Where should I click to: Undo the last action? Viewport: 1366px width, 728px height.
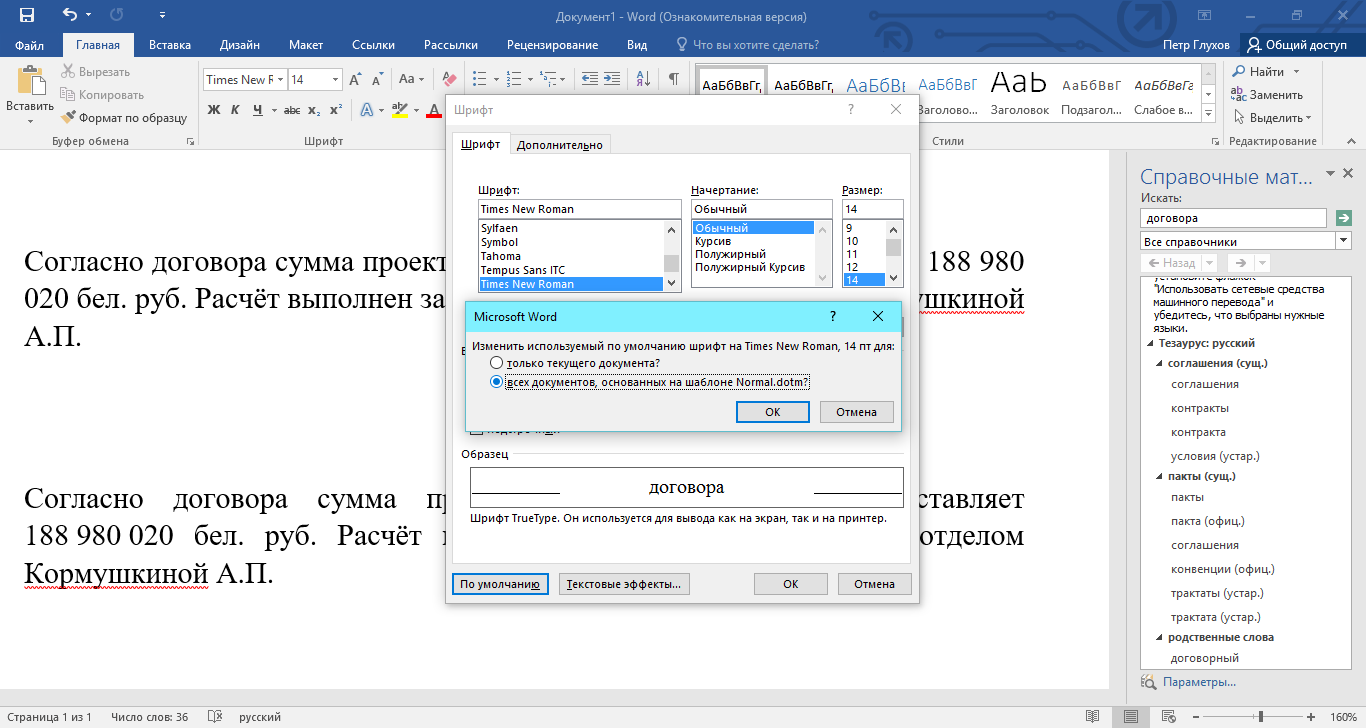69,15
